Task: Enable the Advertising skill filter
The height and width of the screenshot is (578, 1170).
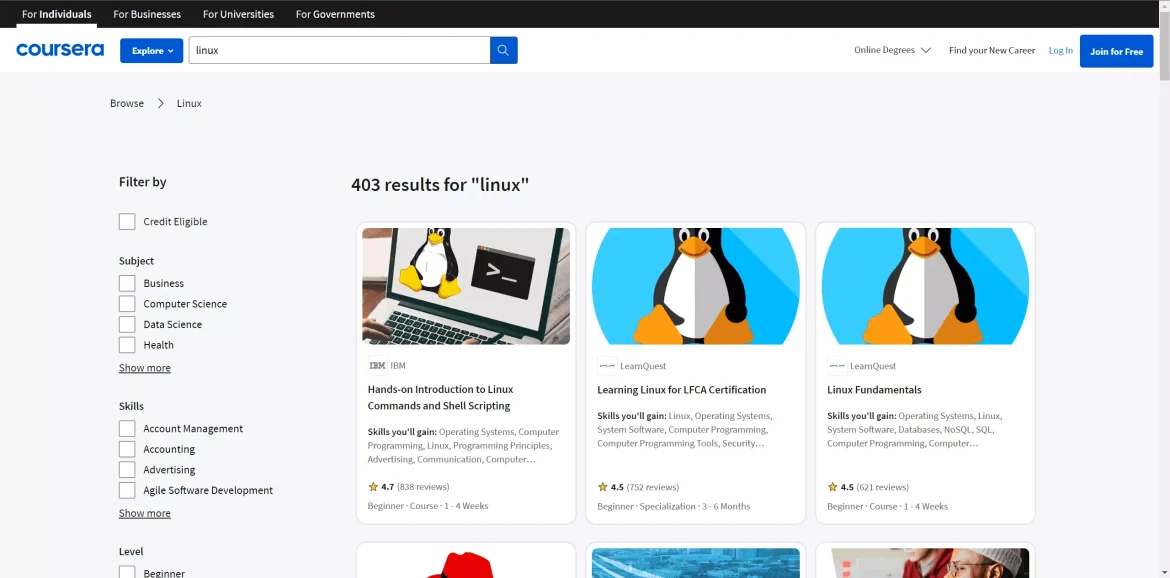Action: 127,470
